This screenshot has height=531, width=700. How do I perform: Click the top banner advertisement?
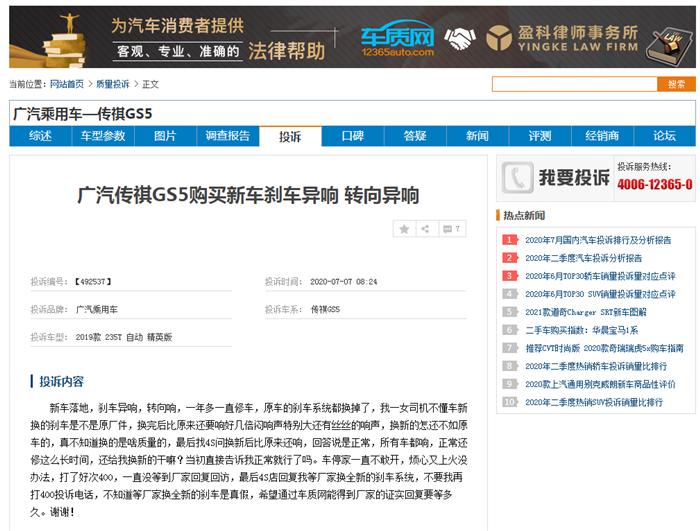tap(352, 37)
